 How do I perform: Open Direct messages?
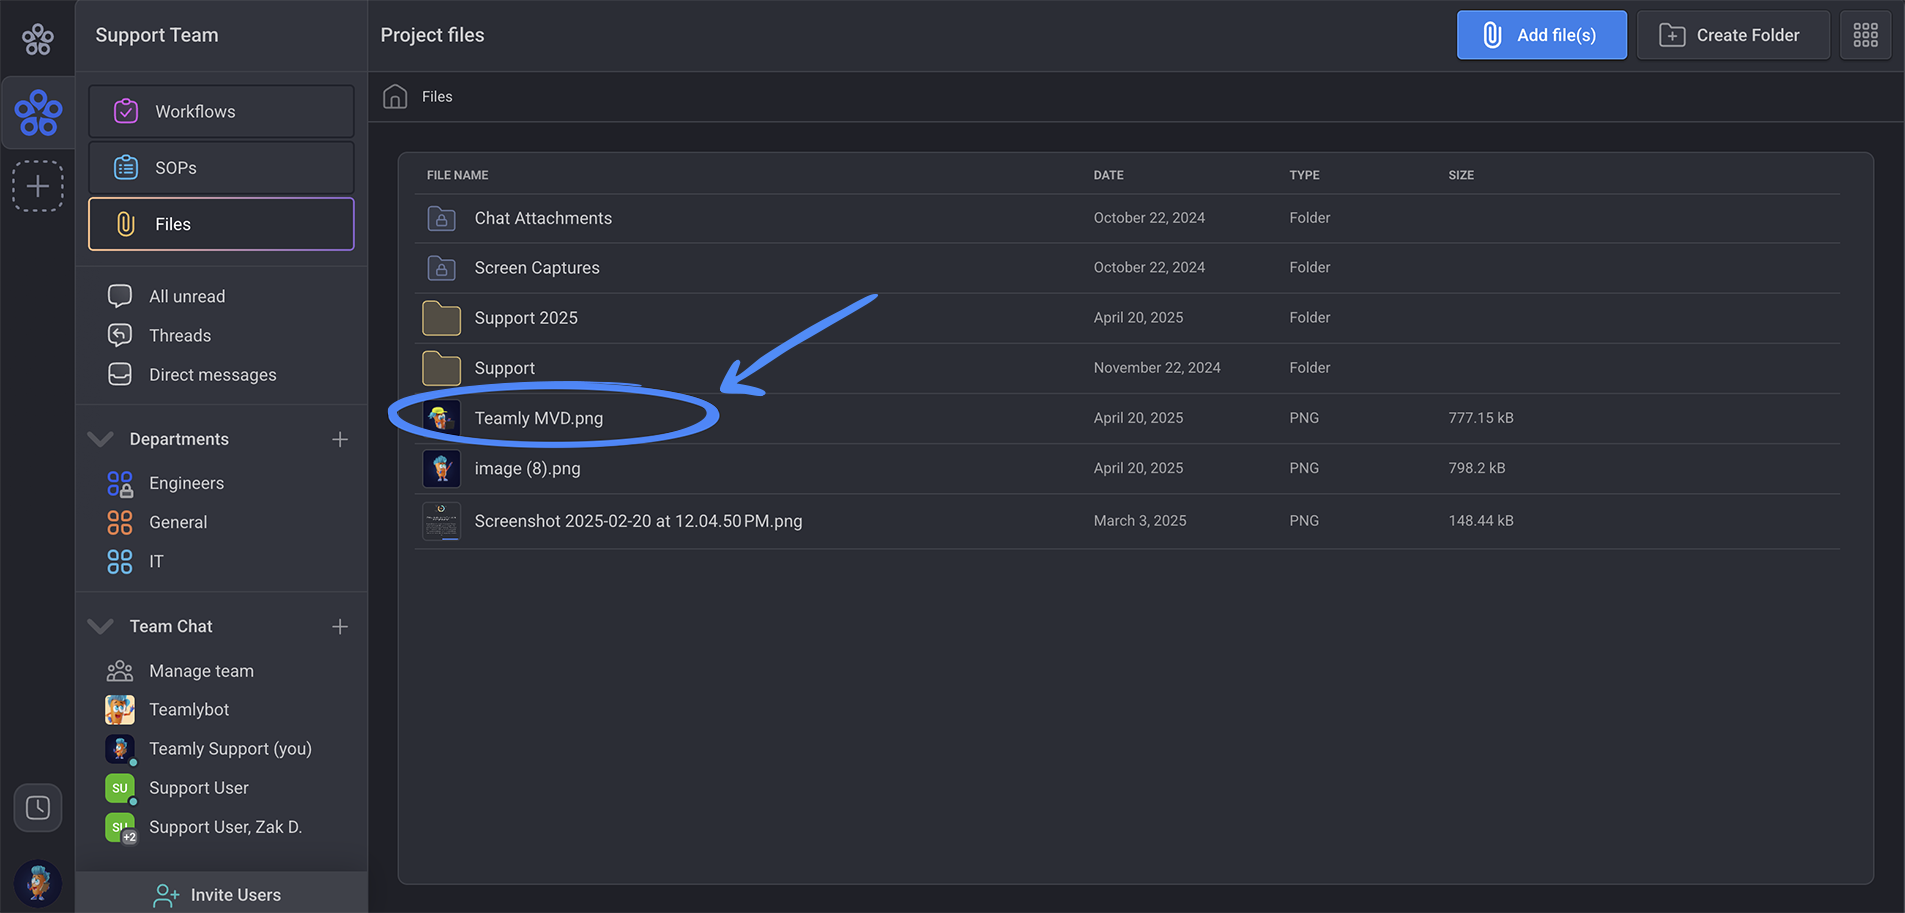coord(212,374)
